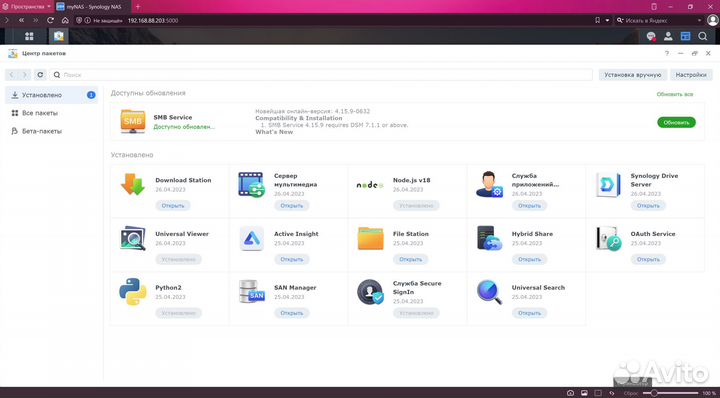Viewport: 720px width, 398px height.
Task: Open the DSM widgets panel icon
Action: coord(685,36)
